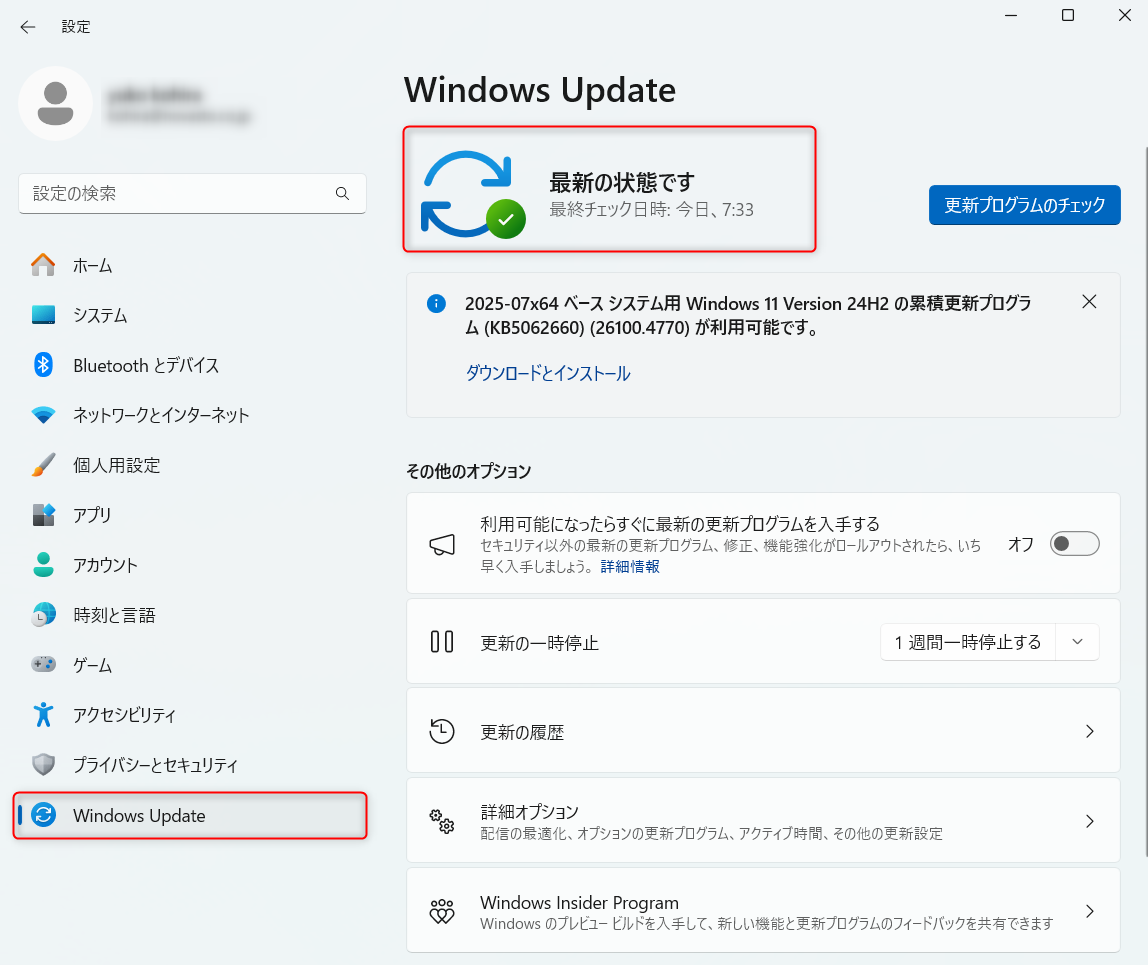
Task: Click the システム monitor icon
Action: pyautogui.click(x=43, y=315)
